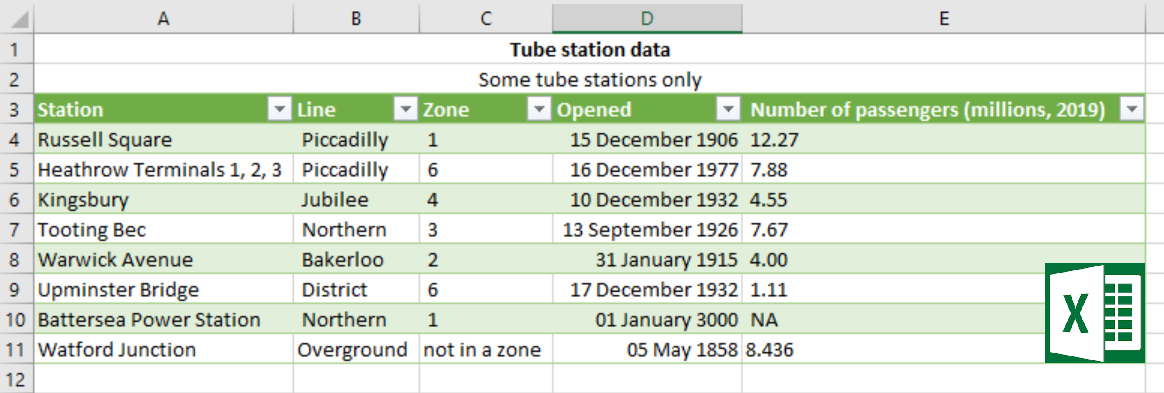Select row 6 header

click(17, 199)
